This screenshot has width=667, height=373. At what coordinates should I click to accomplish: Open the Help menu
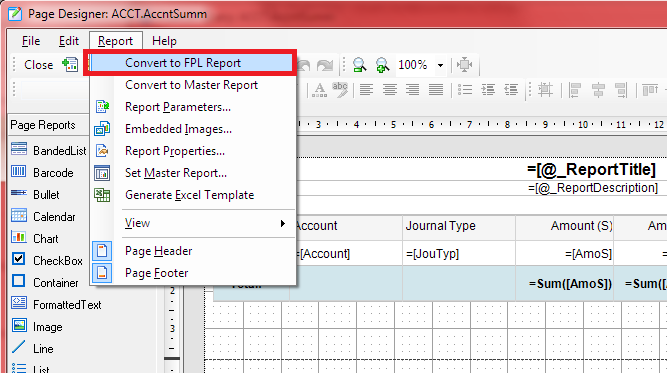[x=164, y=41]
